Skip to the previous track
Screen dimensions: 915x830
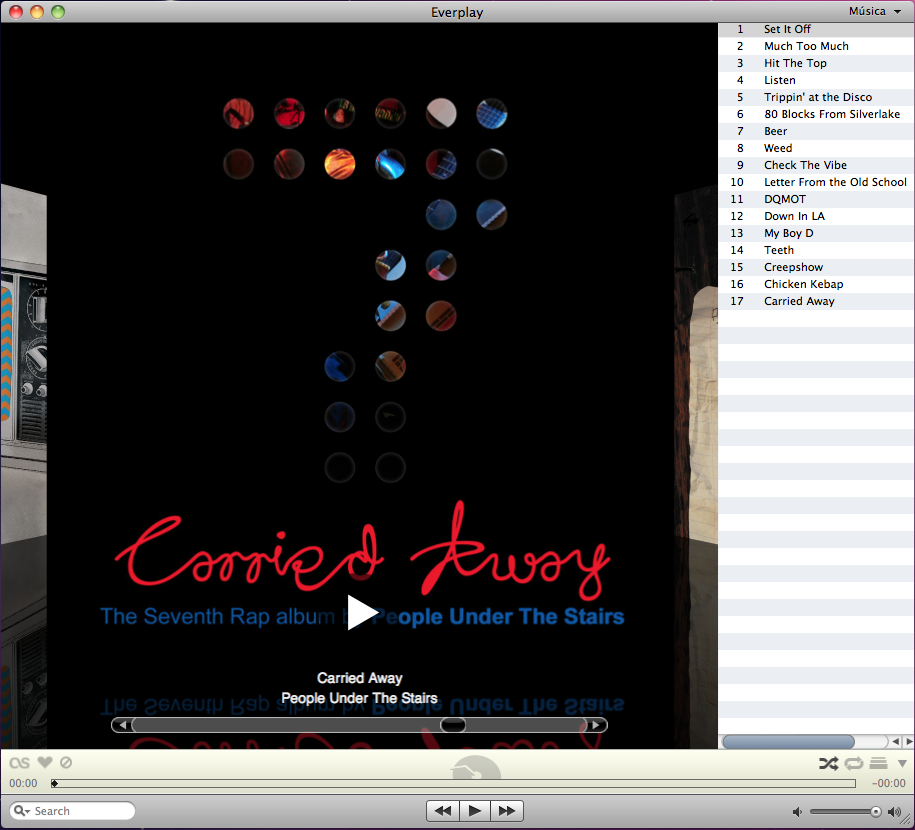pyautogui.click(x=443, y=811)
